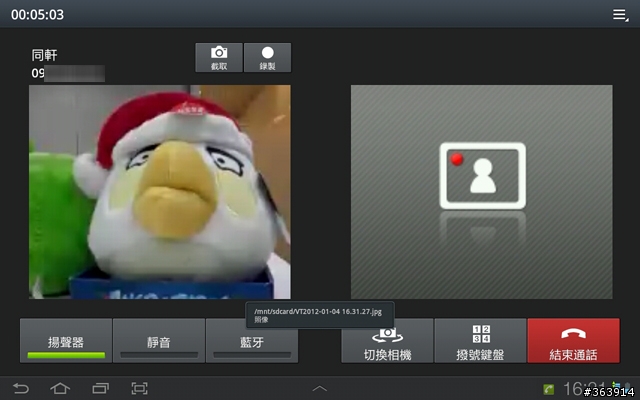The width and height of the screenshot is (640, 400).
Task: Start recording with the 錄製 button
Action: (x=267, y=58)
